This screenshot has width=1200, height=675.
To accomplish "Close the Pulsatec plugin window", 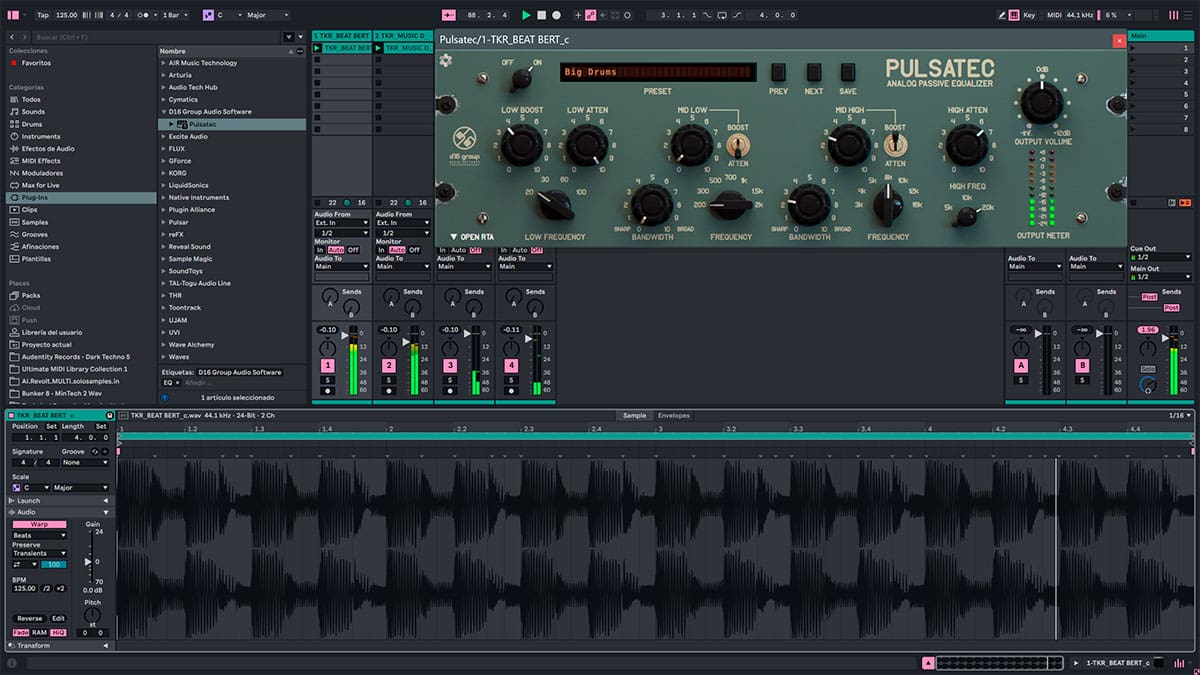I will (1119, 40).
